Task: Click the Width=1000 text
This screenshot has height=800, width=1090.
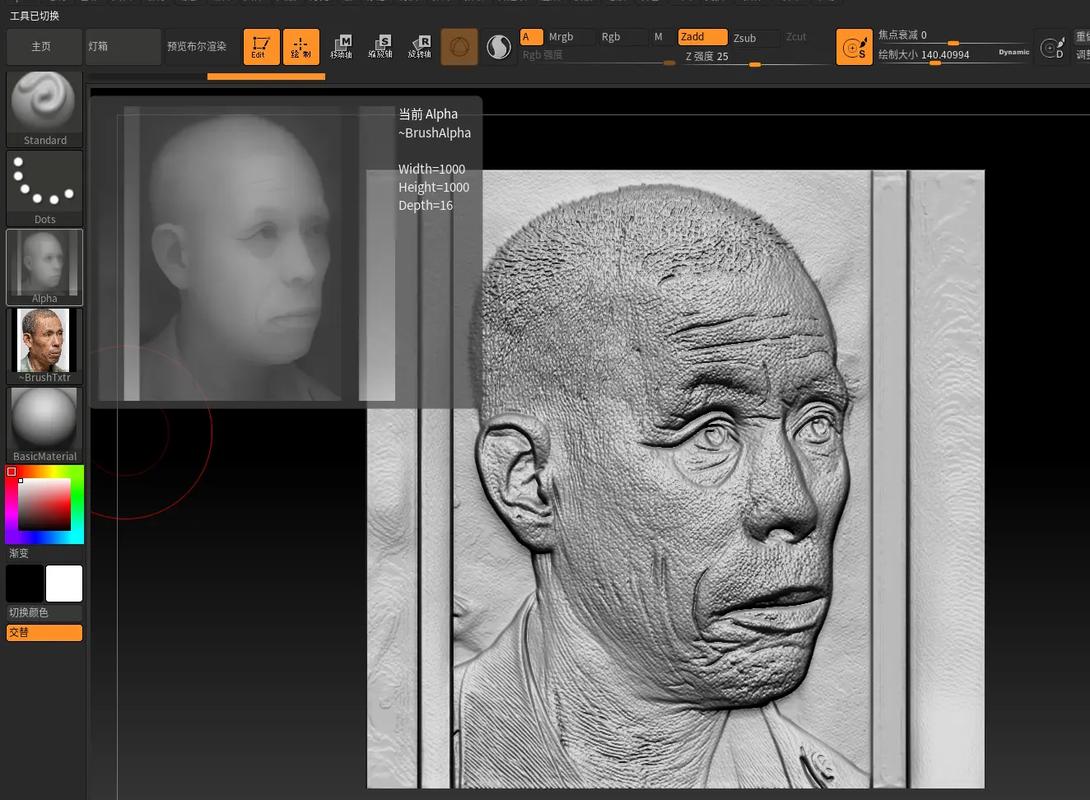Action: pyautogui.click(x=432, y=169)
